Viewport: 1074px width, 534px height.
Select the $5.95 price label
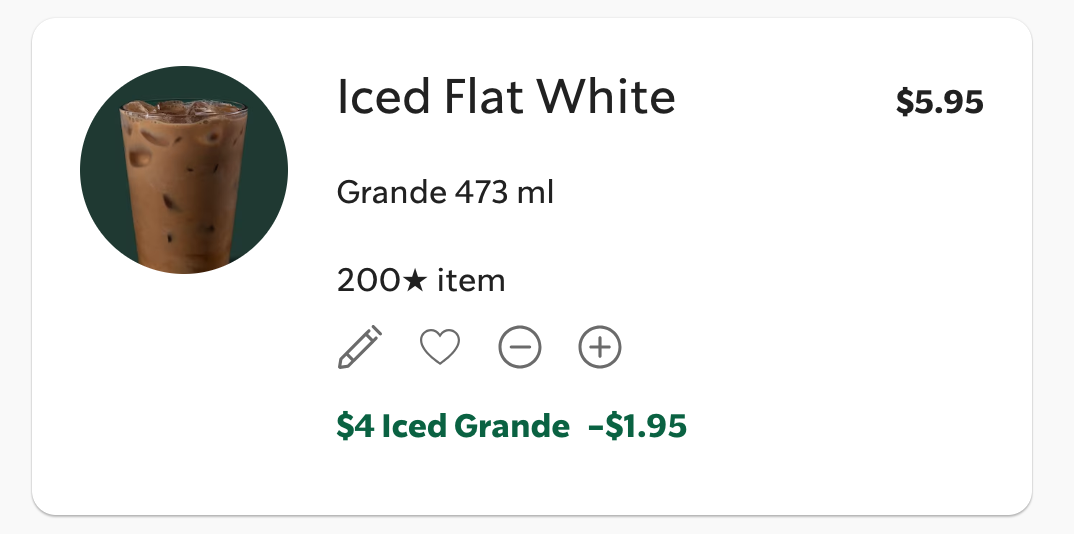[x=939, y=102]
